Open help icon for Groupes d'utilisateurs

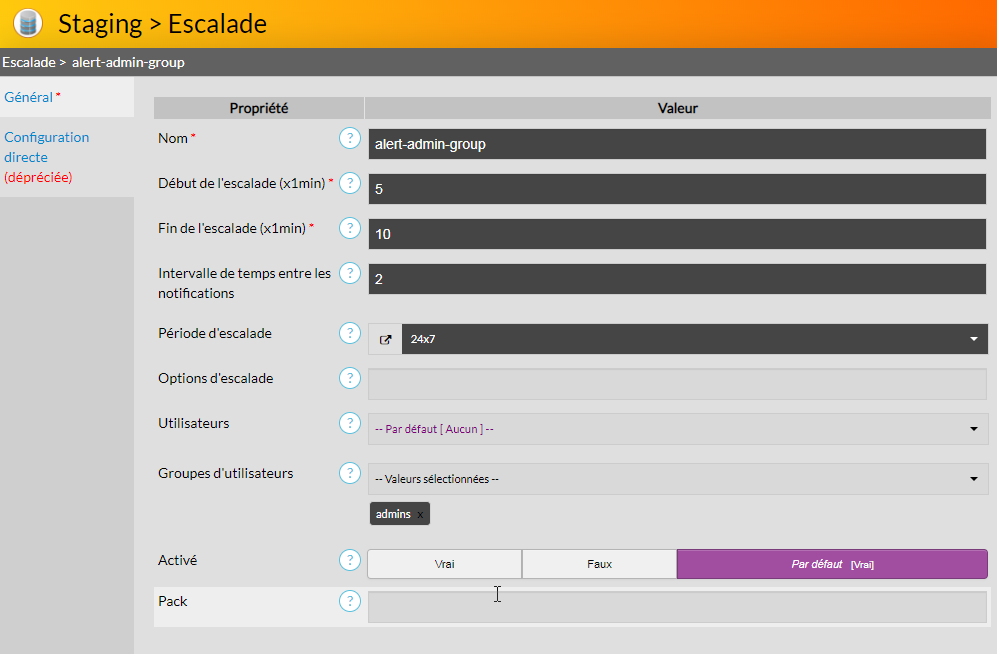pyautogui.click(x=349, y=473)
